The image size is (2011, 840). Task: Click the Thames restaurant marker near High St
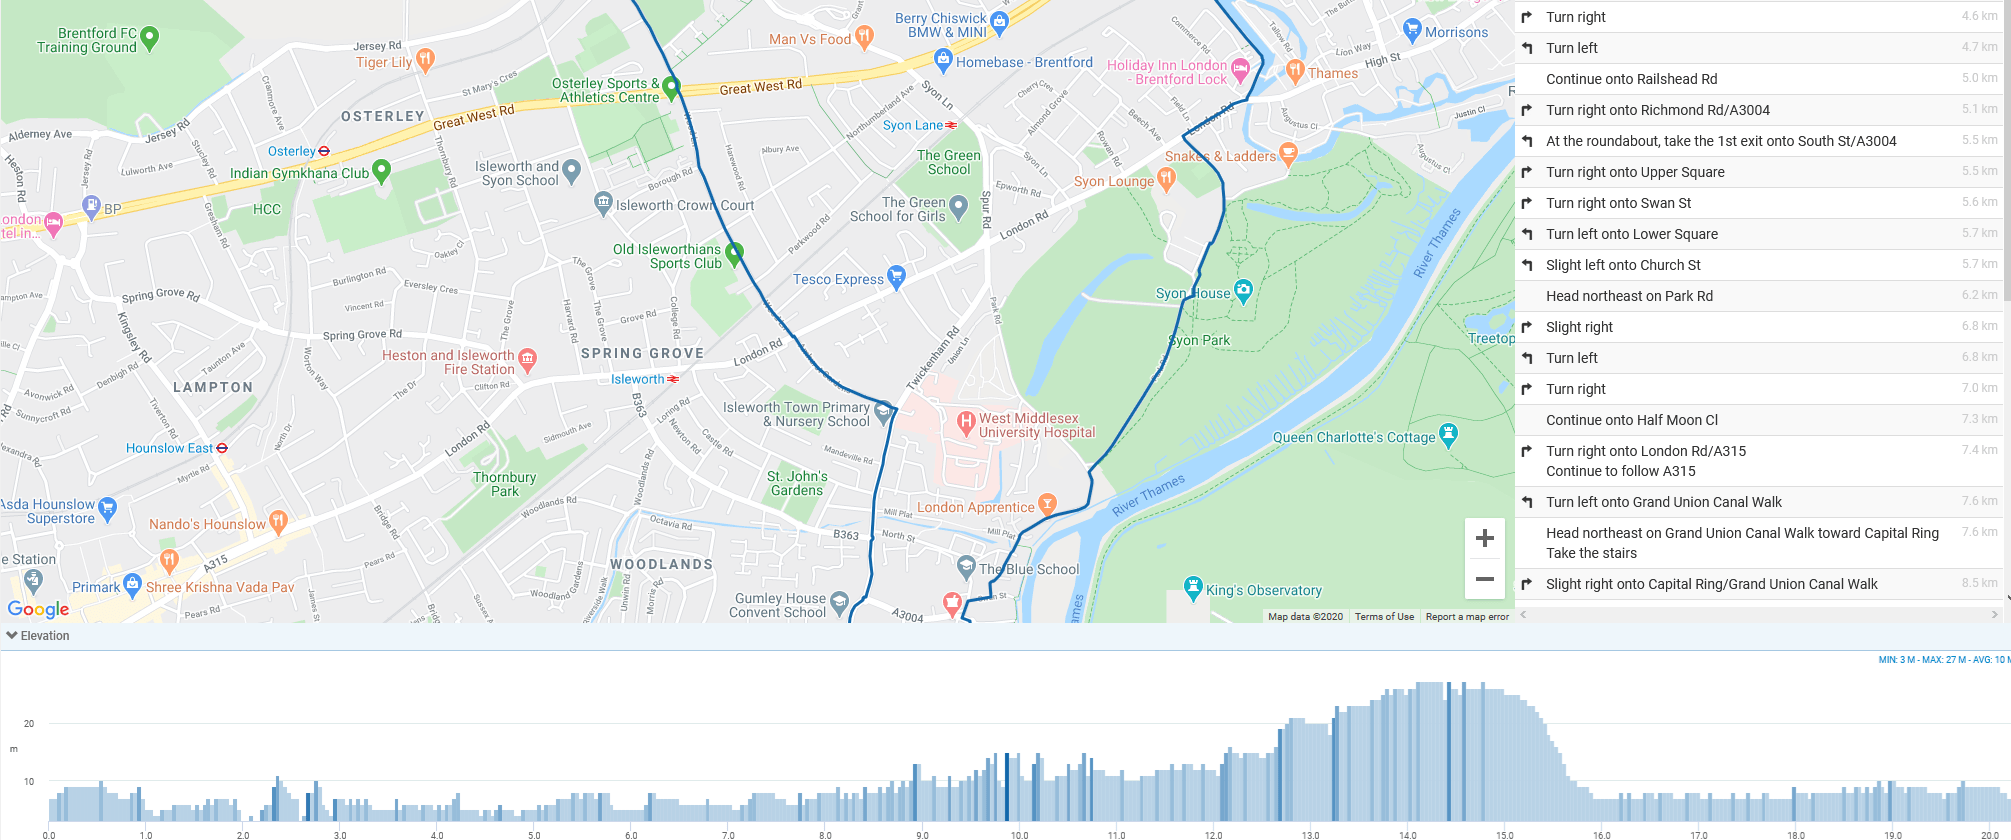point(1296,71)
